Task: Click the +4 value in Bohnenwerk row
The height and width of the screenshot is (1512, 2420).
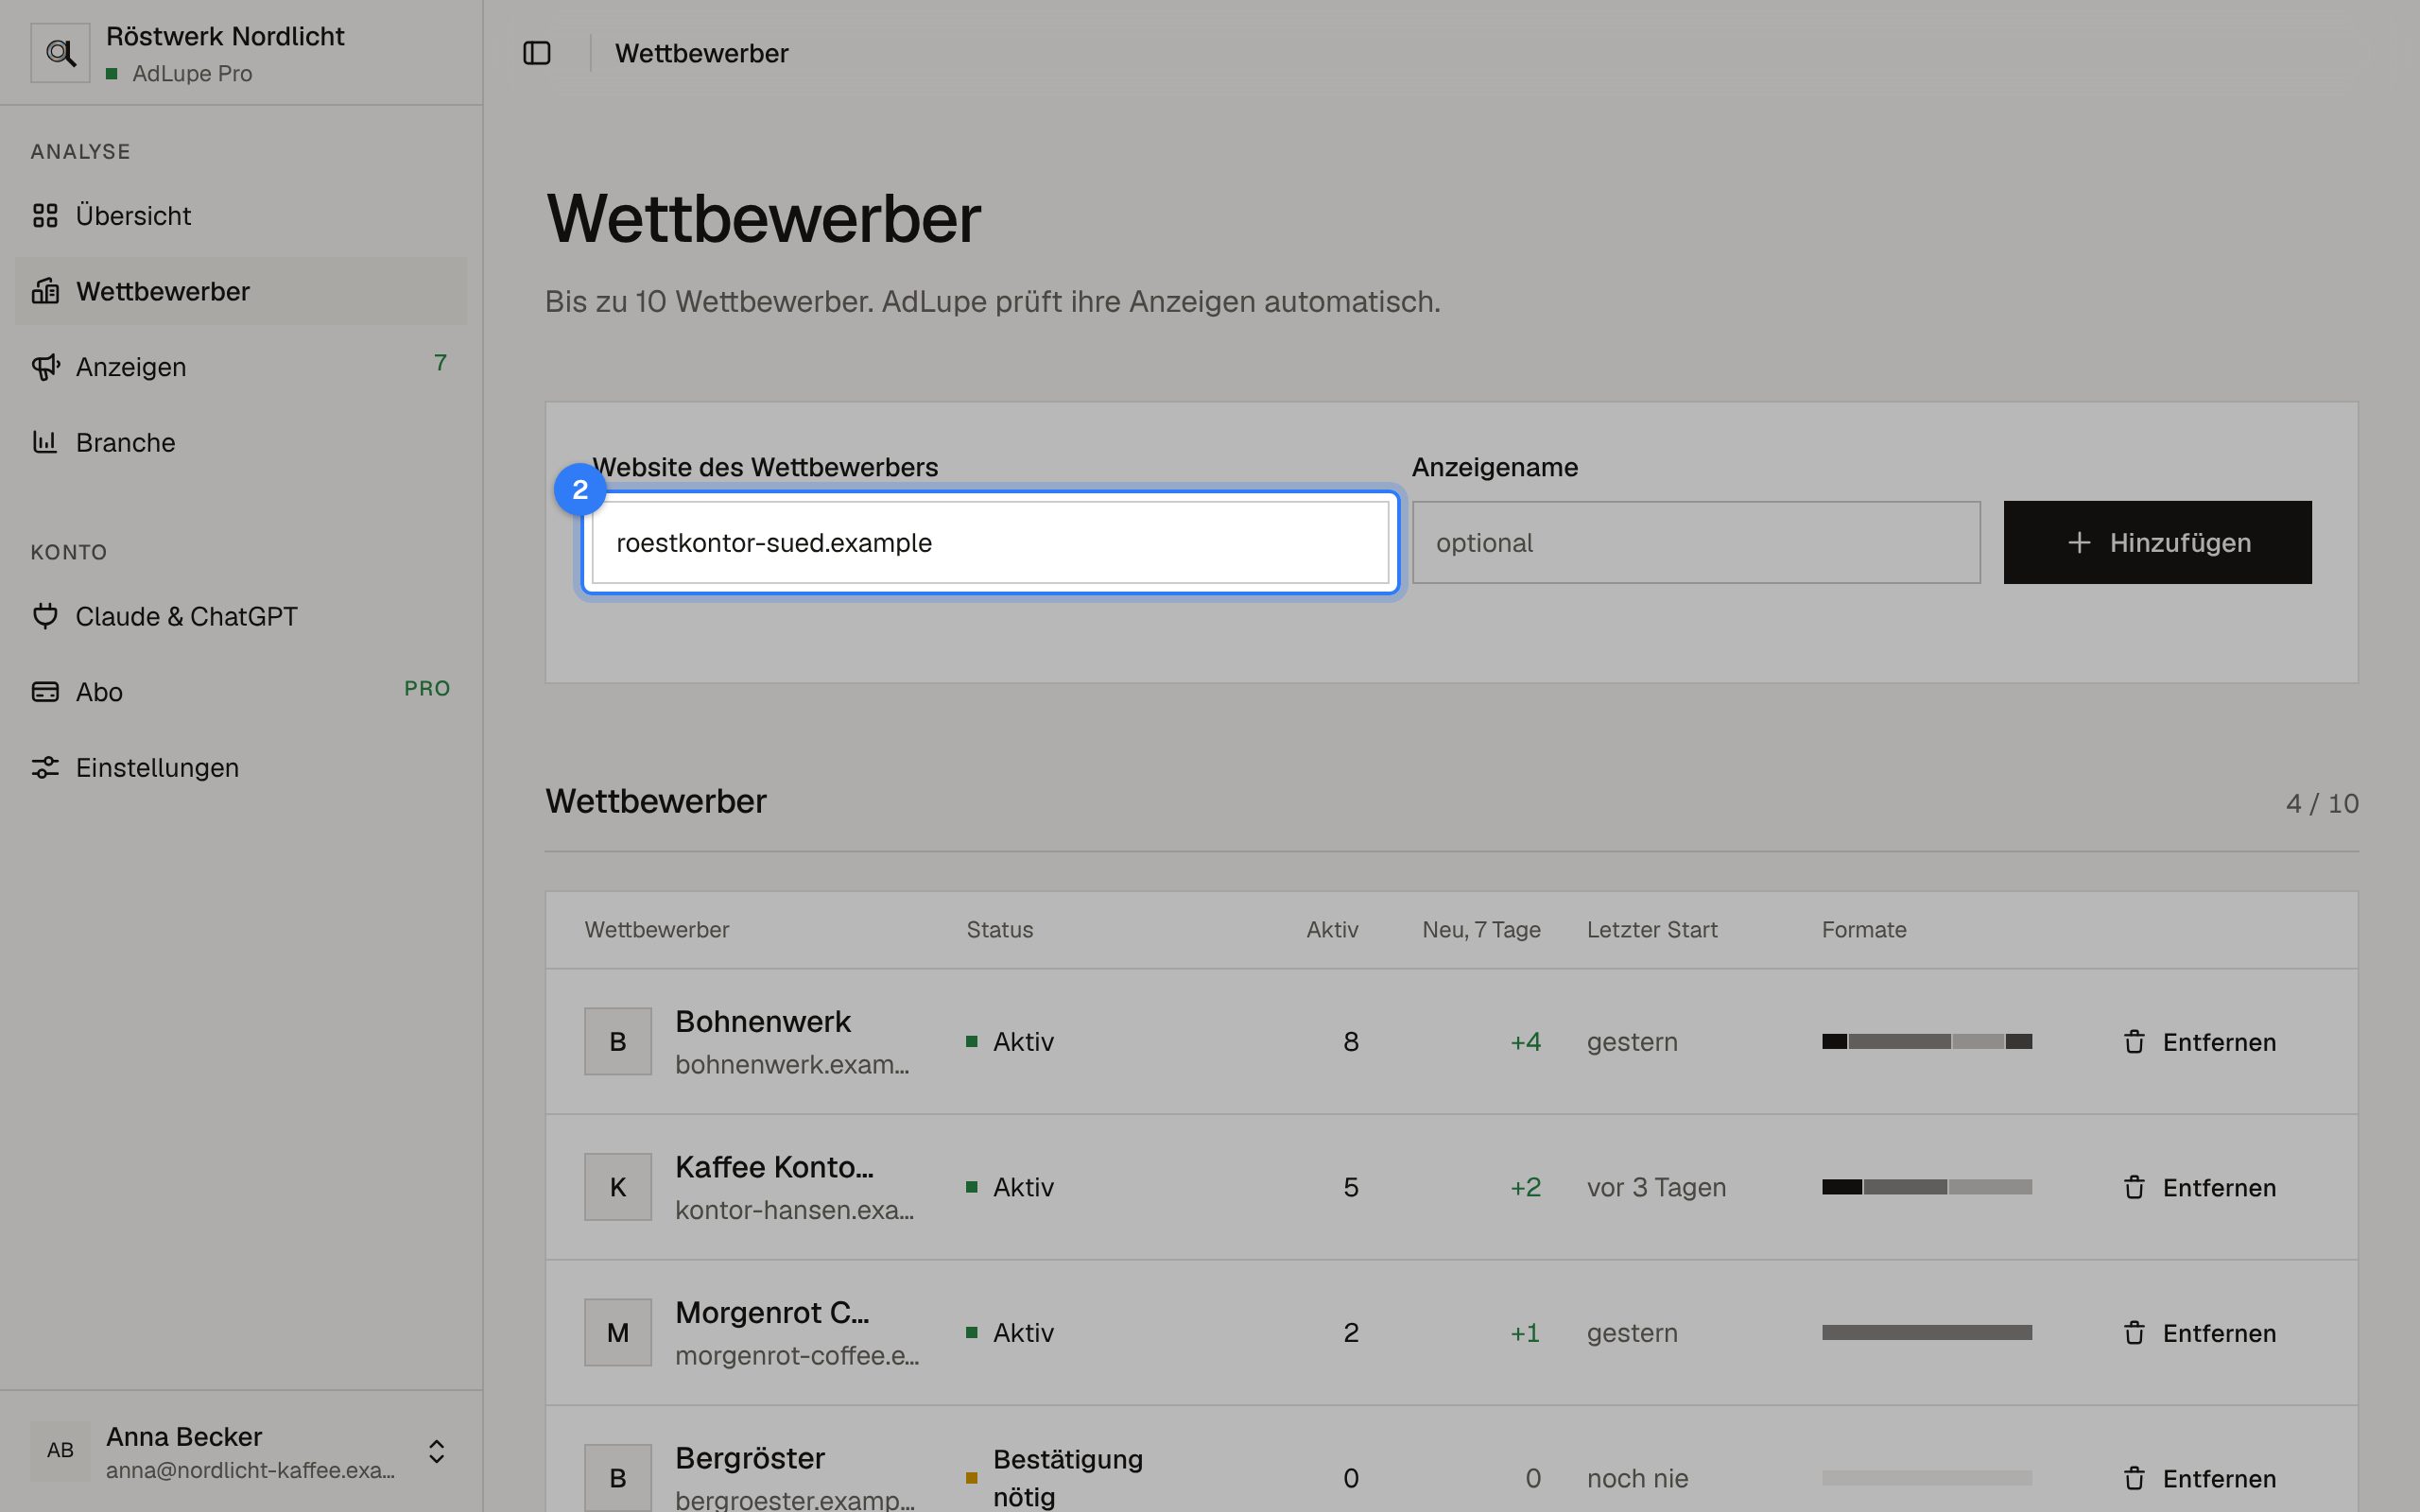Action: click(1525, 1041)
